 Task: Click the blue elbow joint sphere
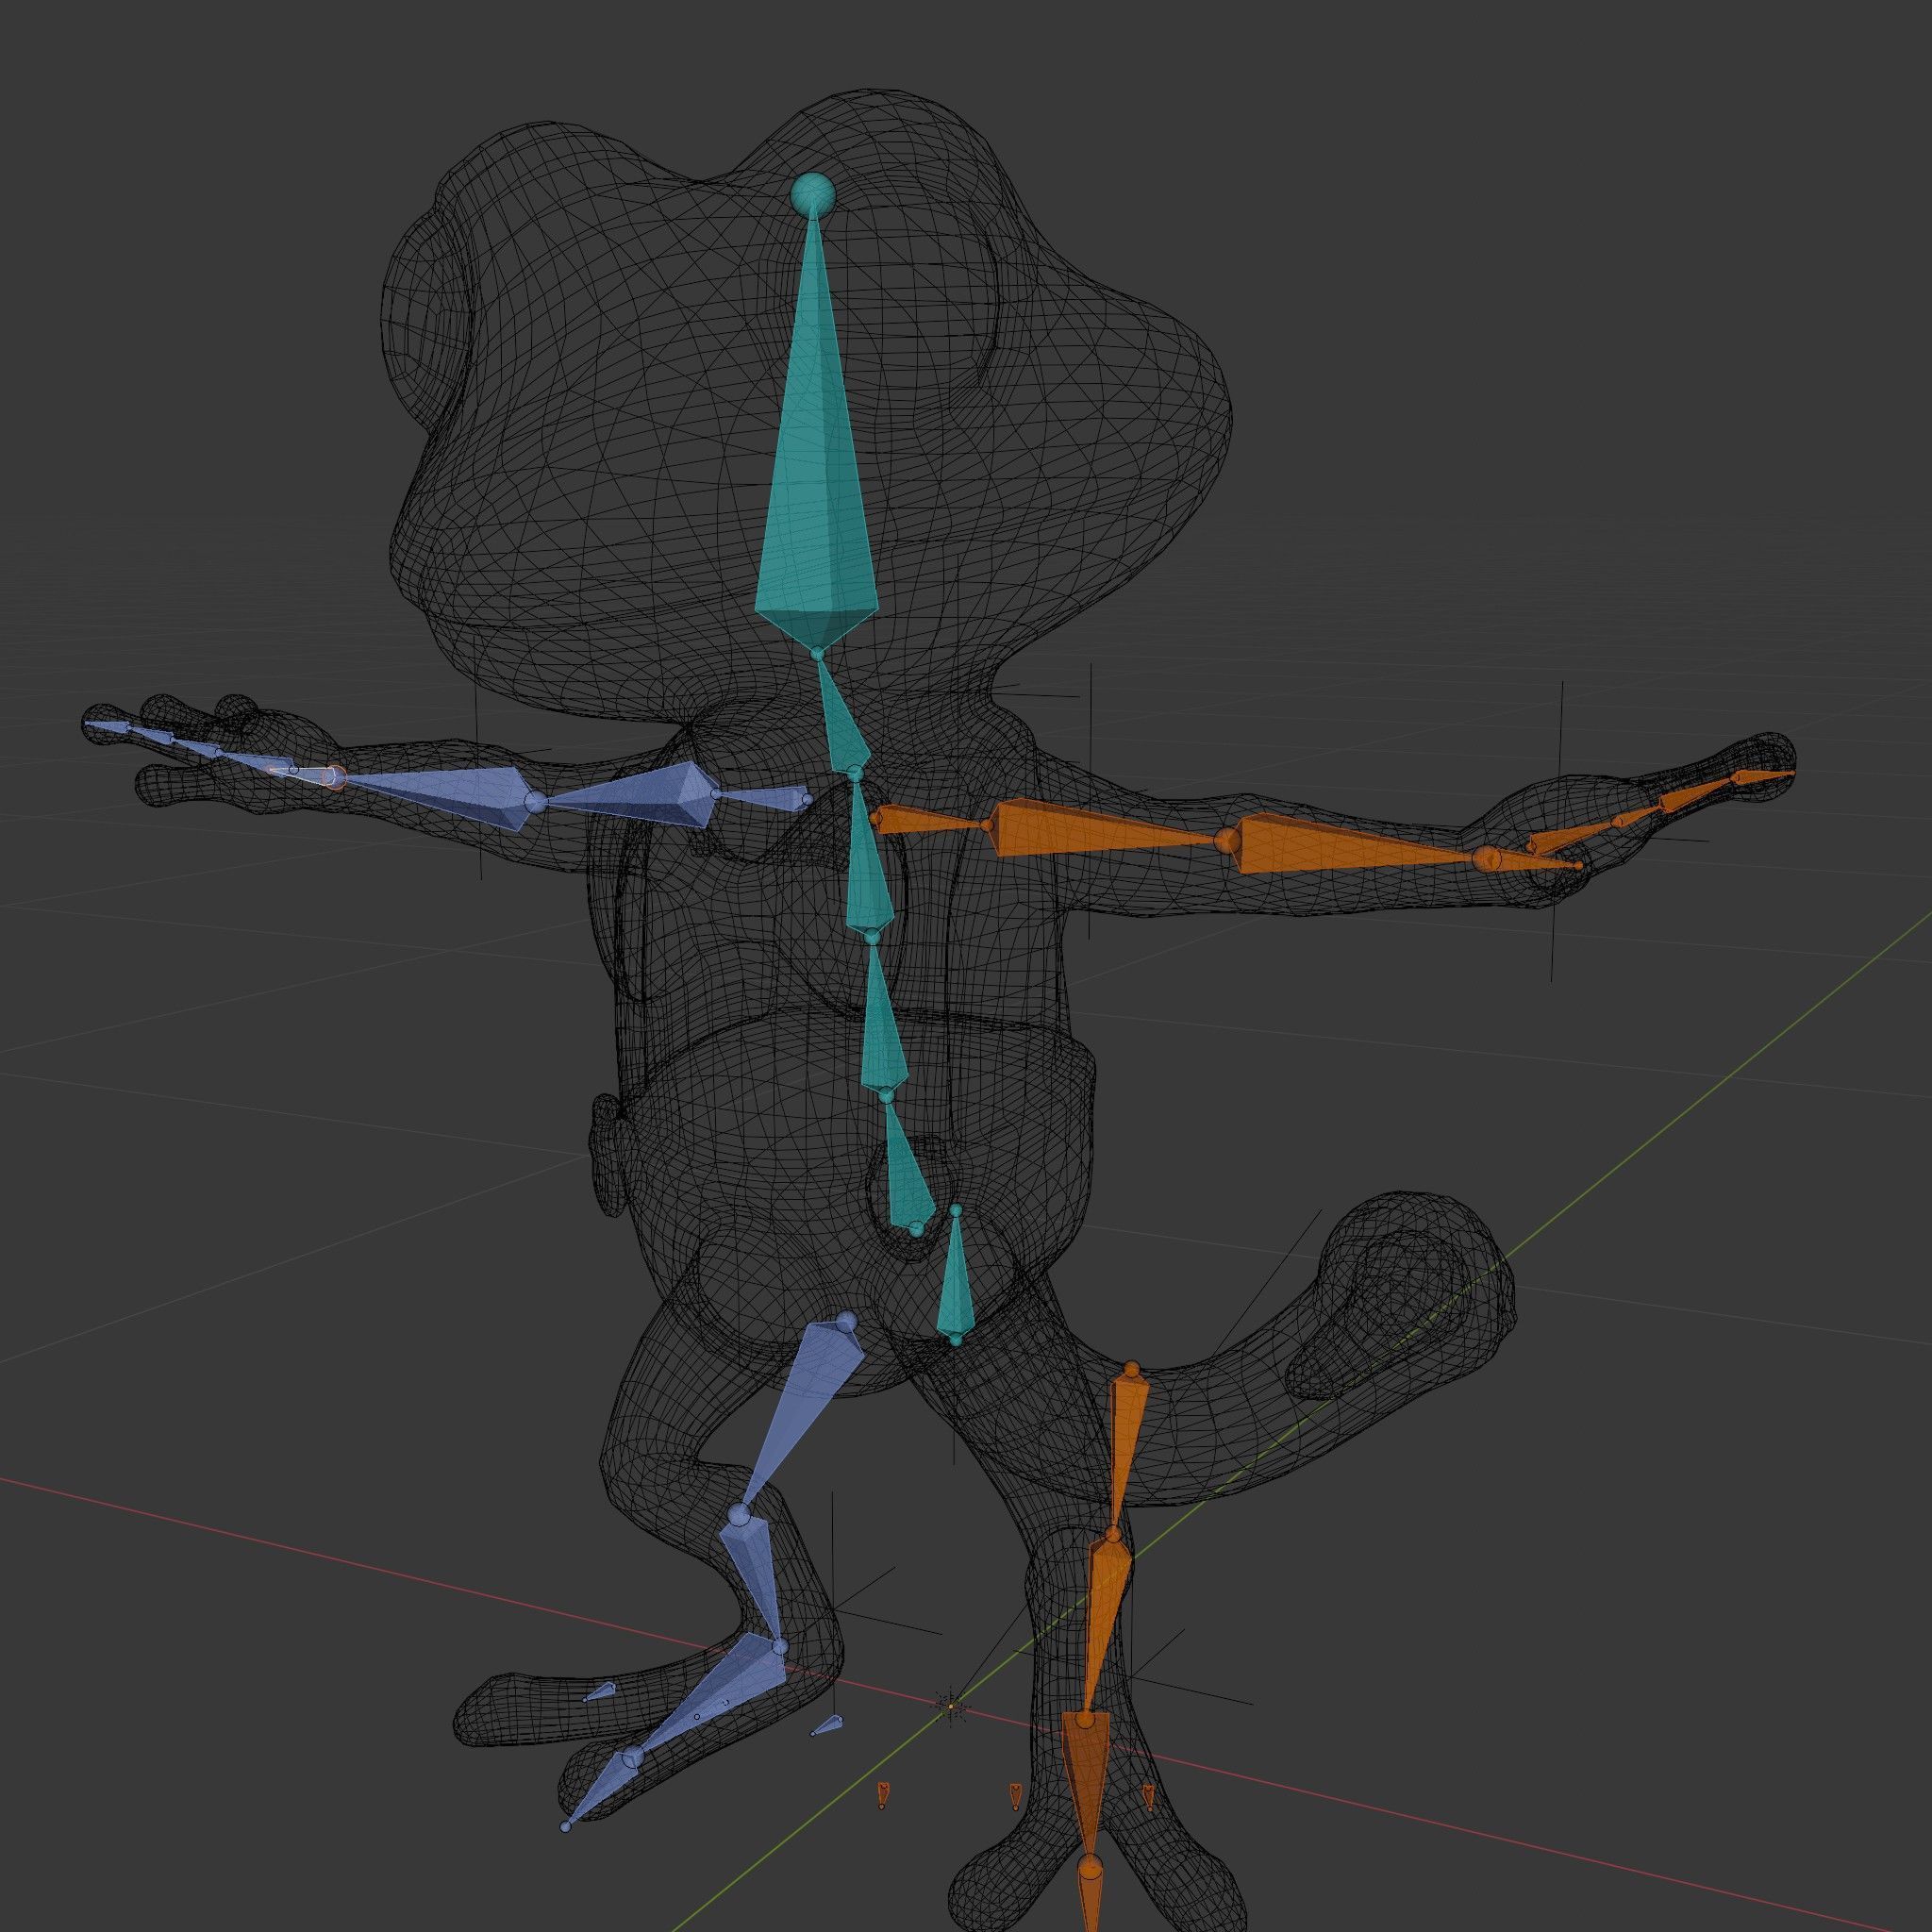pyautogui.click(x=535, y=801)
